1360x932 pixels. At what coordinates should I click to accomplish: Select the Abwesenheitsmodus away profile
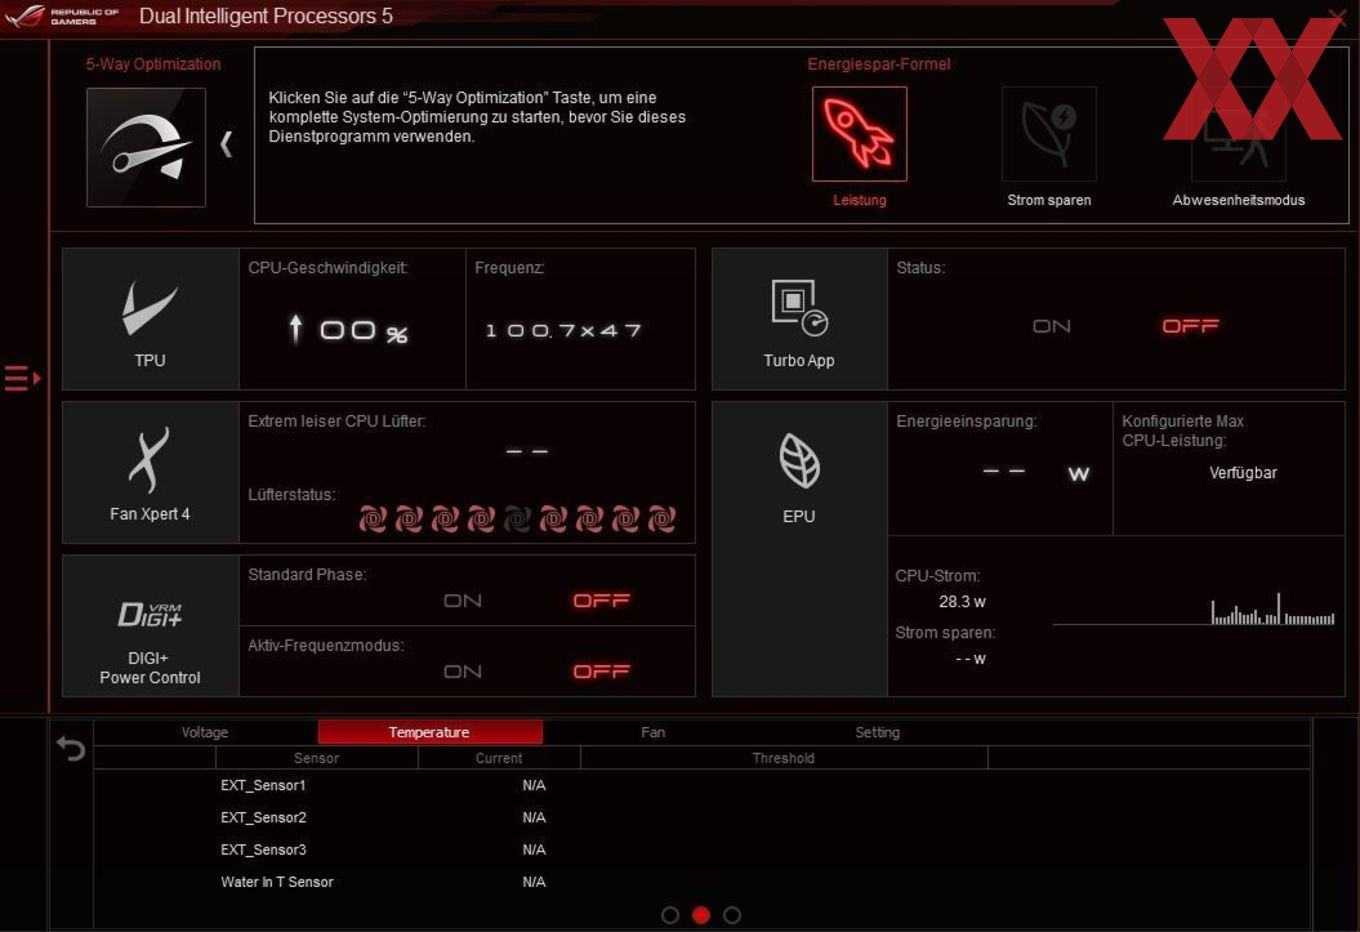coord(1238,134)
